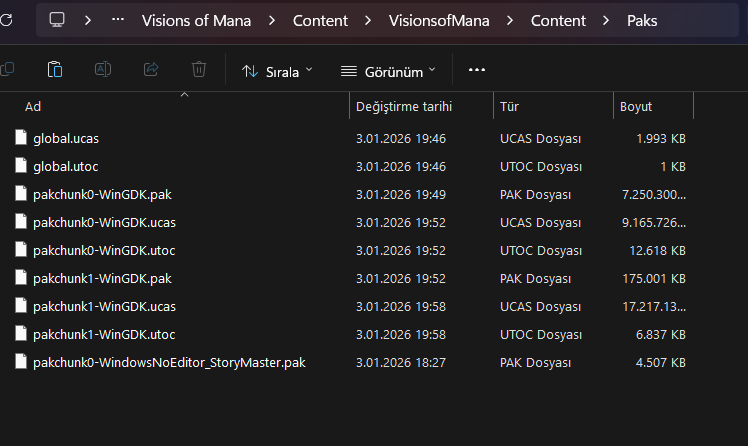Image resolution: width=748 pixels, height=446 pixels.
Task: Click the Share icon in toolbar
Action: [151, 70]
